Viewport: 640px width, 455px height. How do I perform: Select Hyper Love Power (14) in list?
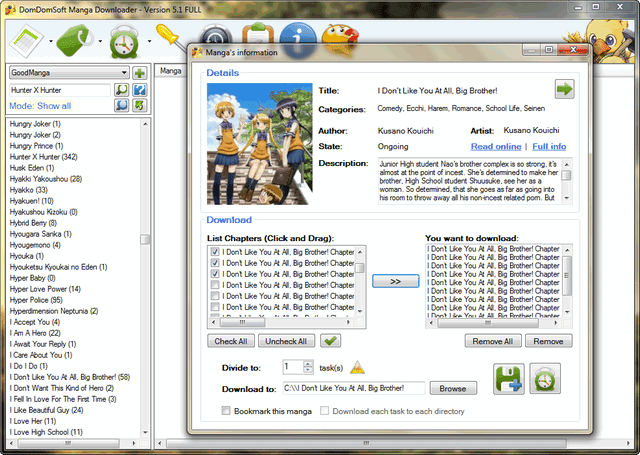point(45,289)
